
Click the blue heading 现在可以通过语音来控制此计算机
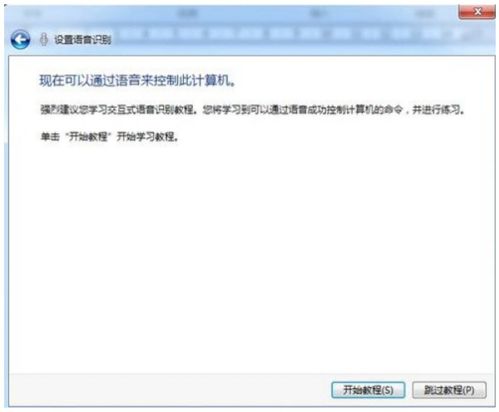137,80
